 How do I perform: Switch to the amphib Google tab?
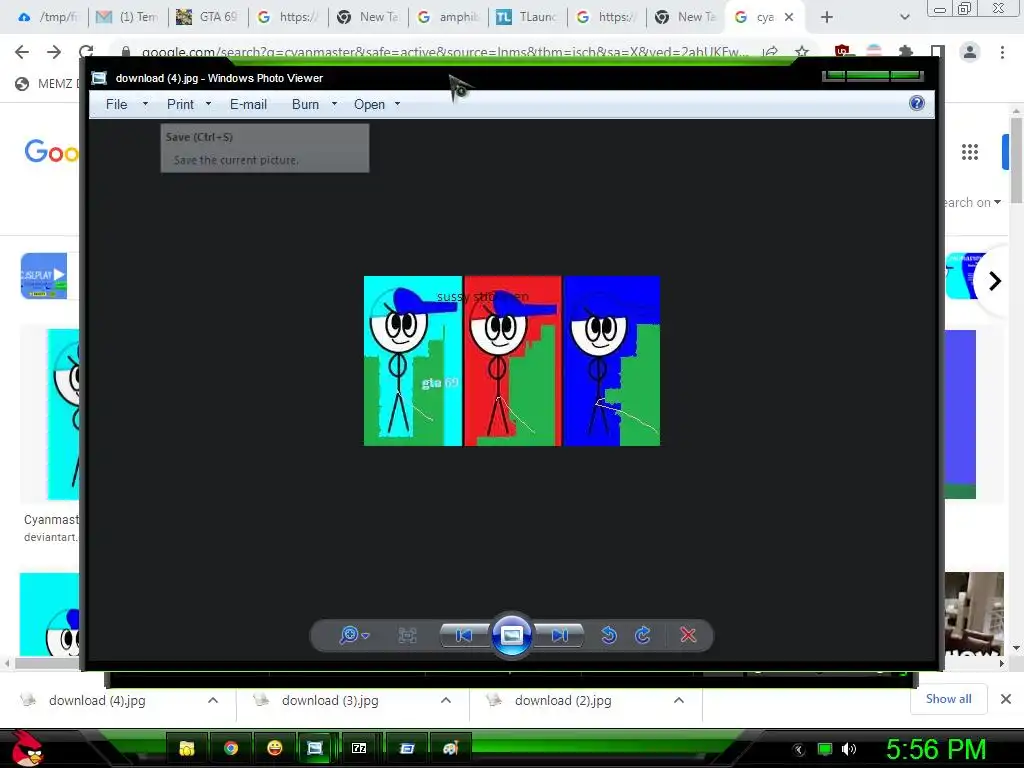[x=449, y=17]
